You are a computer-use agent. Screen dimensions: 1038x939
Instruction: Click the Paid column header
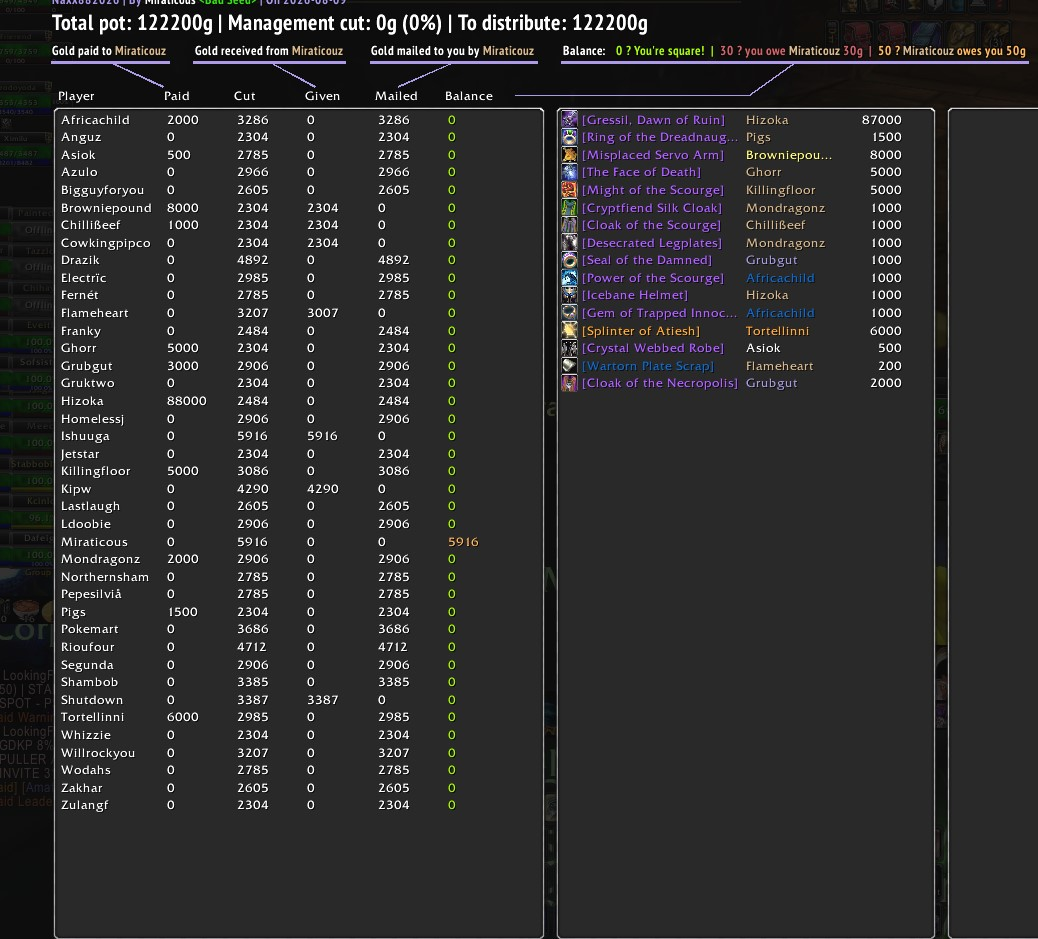point(177,96)
